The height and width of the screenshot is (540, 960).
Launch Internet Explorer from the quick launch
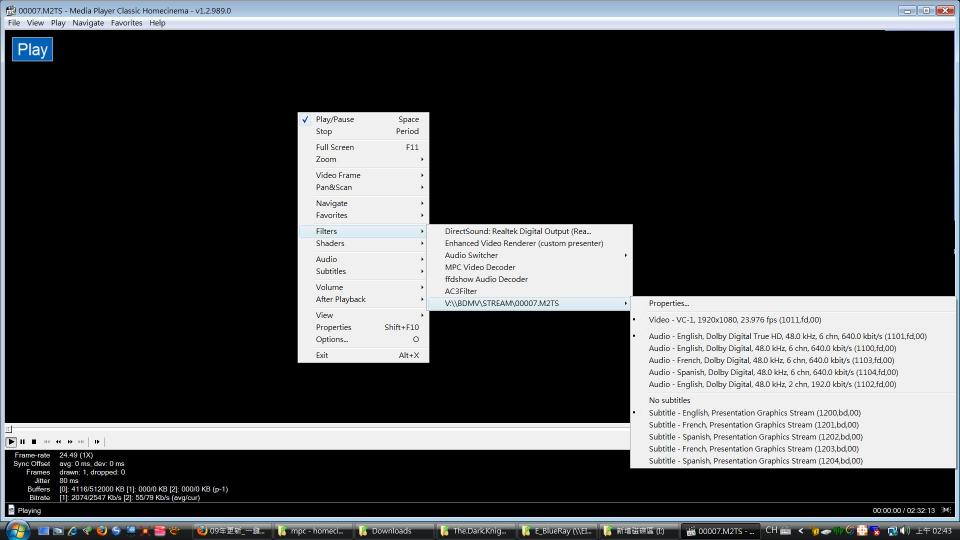[72, 531]
